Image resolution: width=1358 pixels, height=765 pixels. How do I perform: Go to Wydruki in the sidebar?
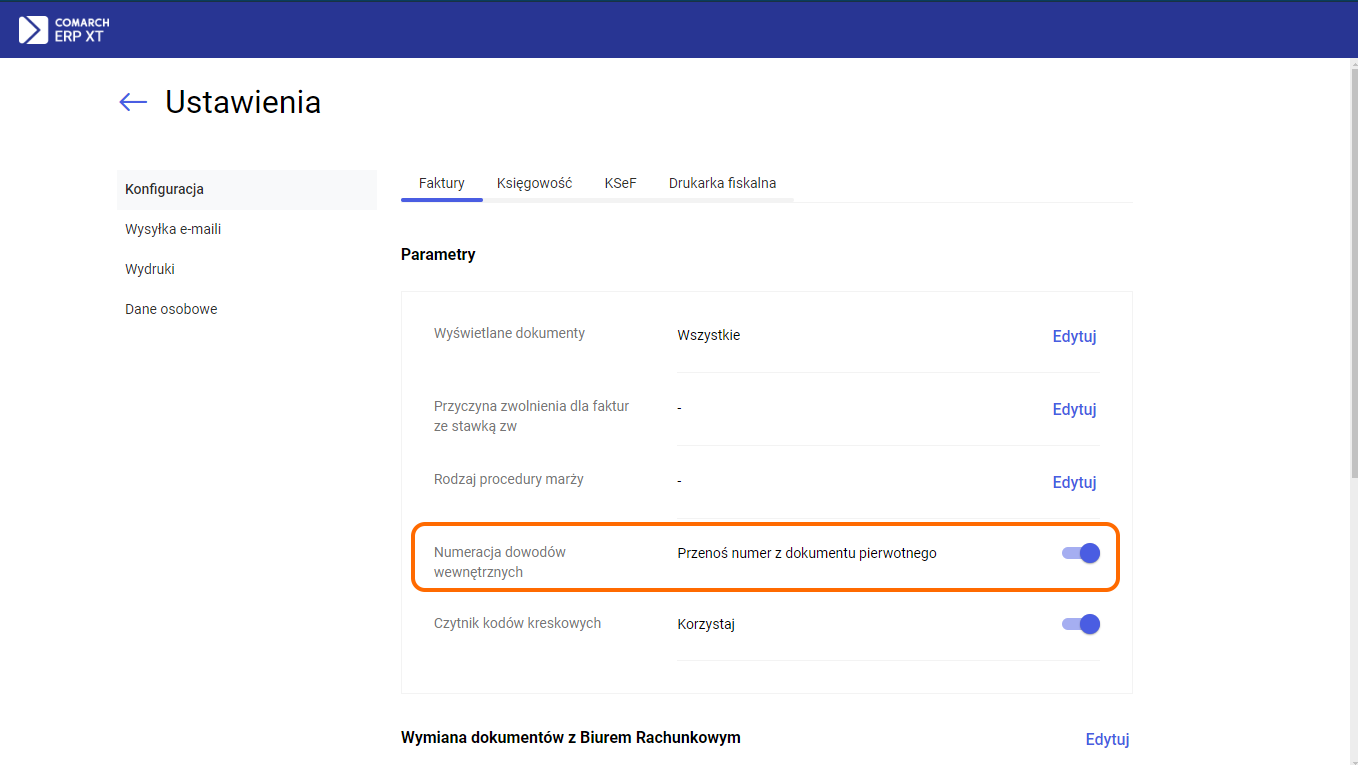[x=150, y=269]
